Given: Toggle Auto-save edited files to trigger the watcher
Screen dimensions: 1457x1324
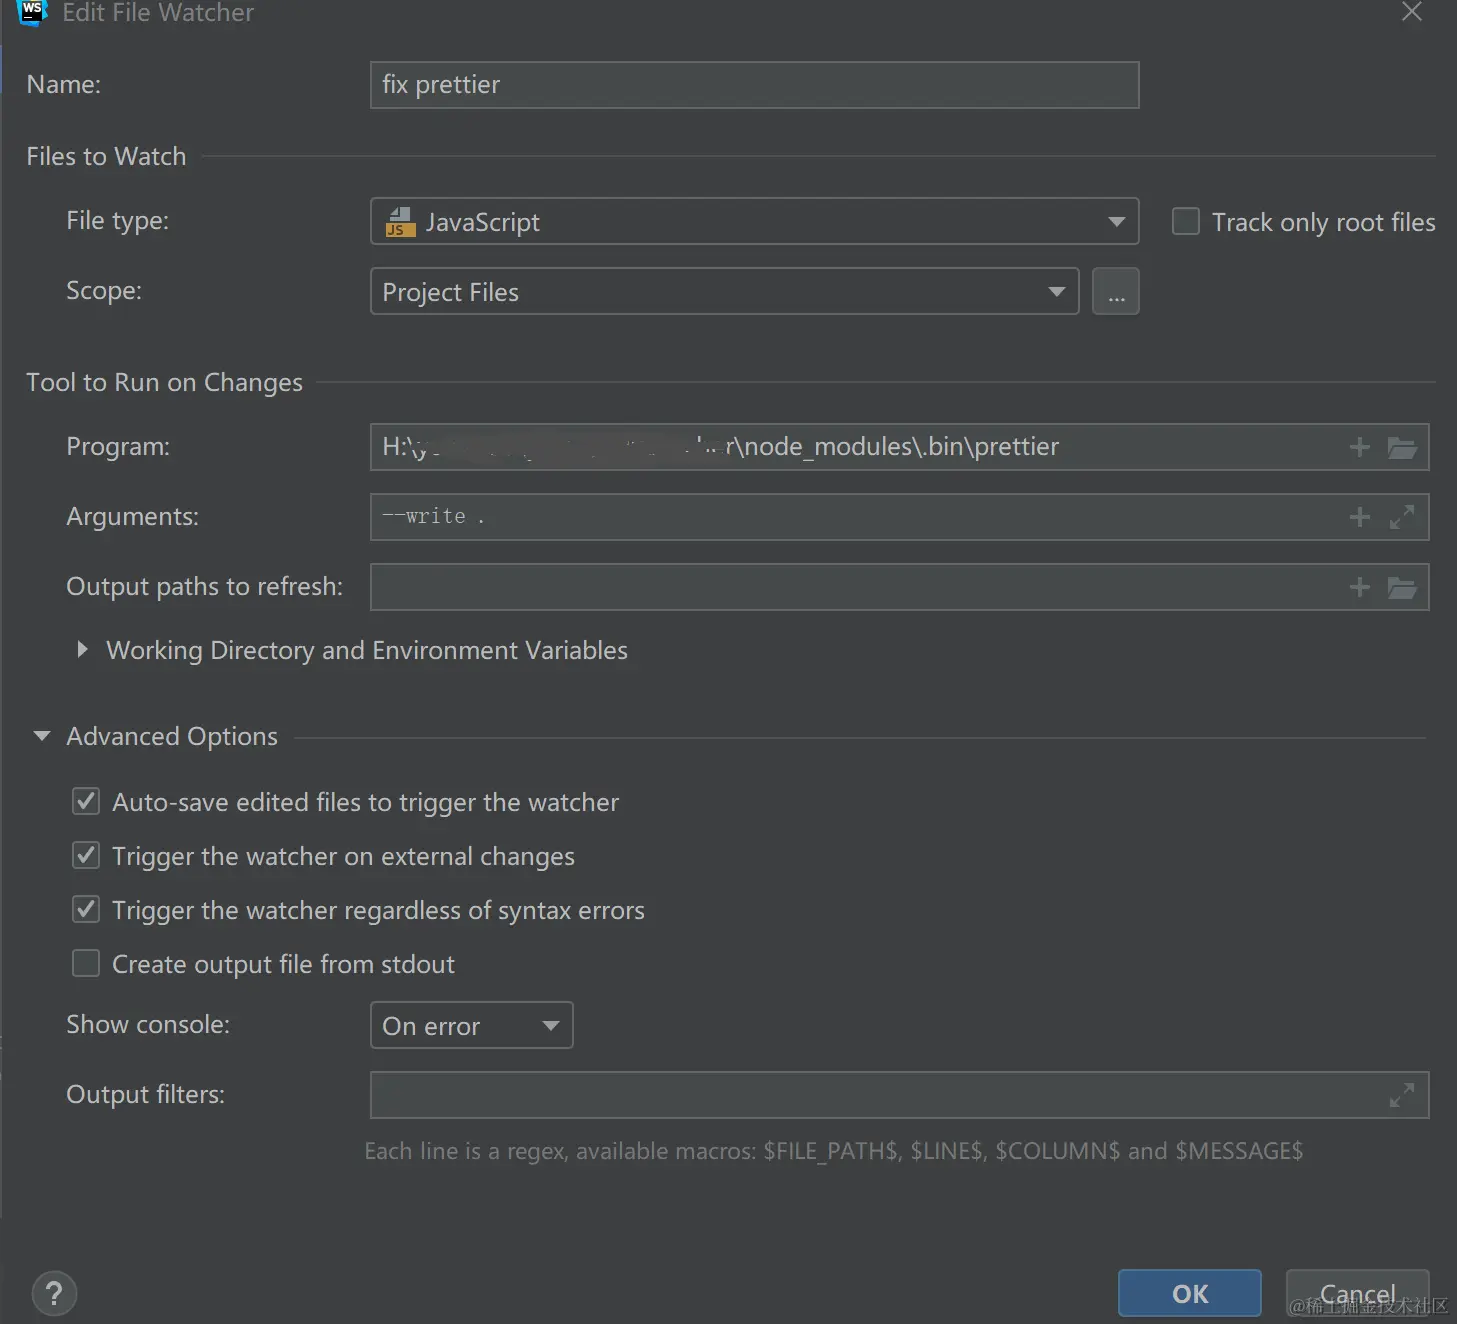Looking at the screenshot, I should tap(86, 801).
